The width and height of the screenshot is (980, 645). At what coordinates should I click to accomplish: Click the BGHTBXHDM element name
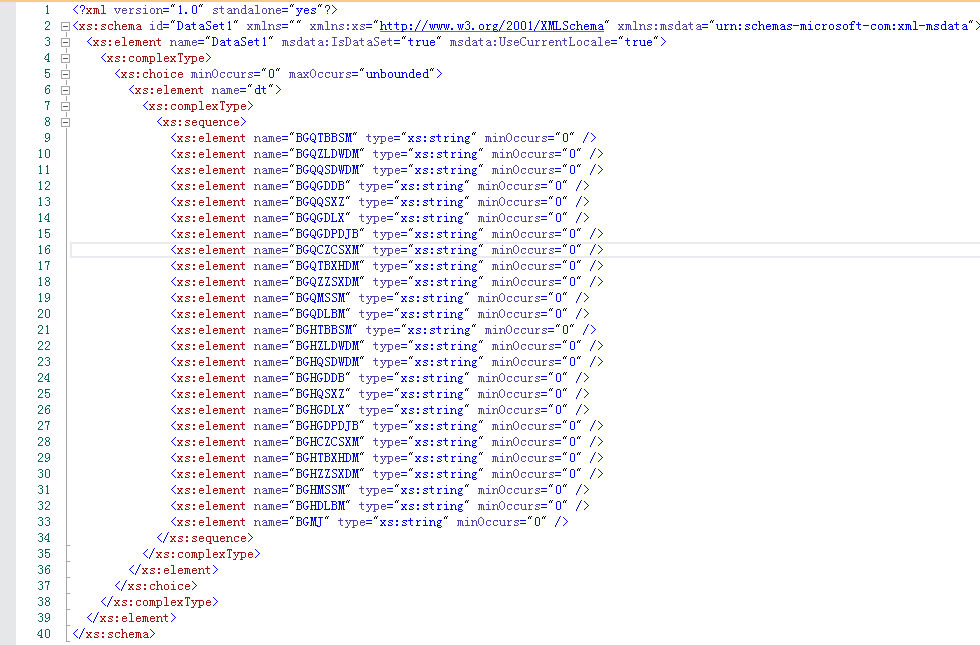pyautogui.click(x=328, y=458)
